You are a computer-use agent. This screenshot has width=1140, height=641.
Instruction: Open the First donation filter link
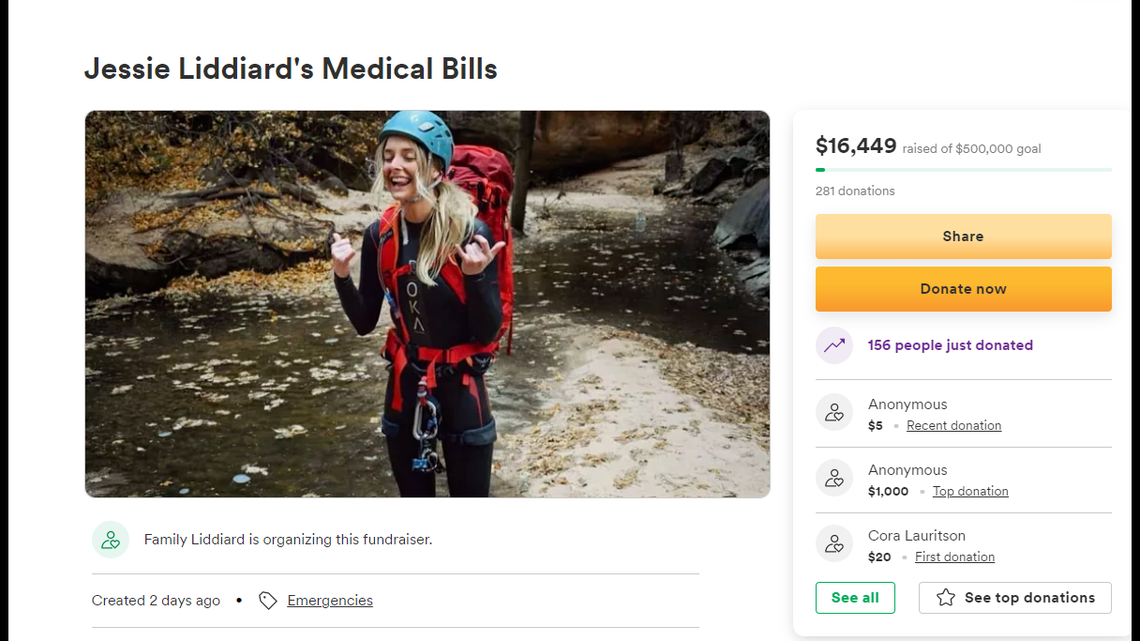(954, 556)
